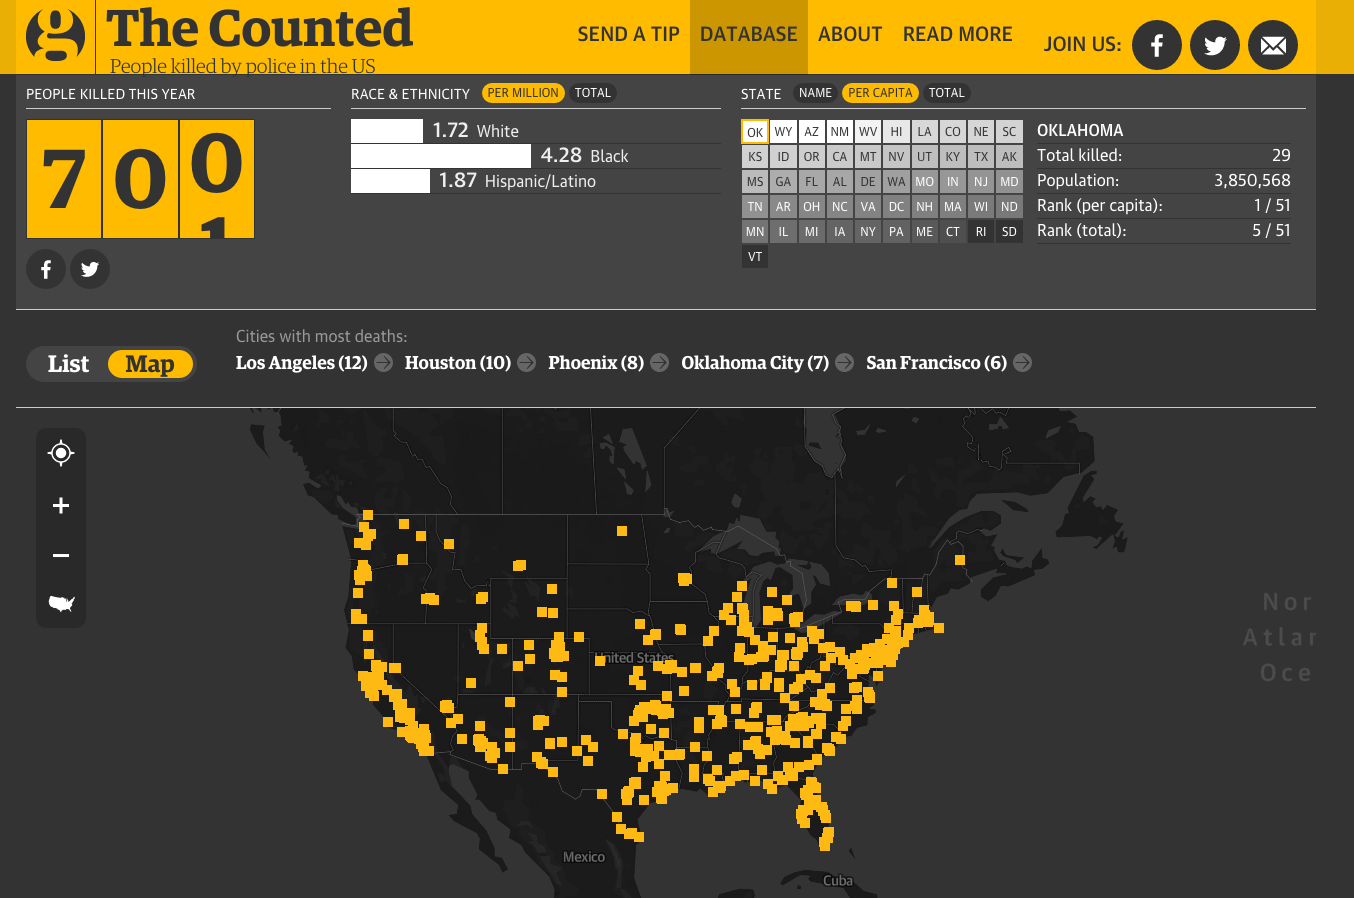
Task: Click the locate me map icon
Action: (61, 453)
